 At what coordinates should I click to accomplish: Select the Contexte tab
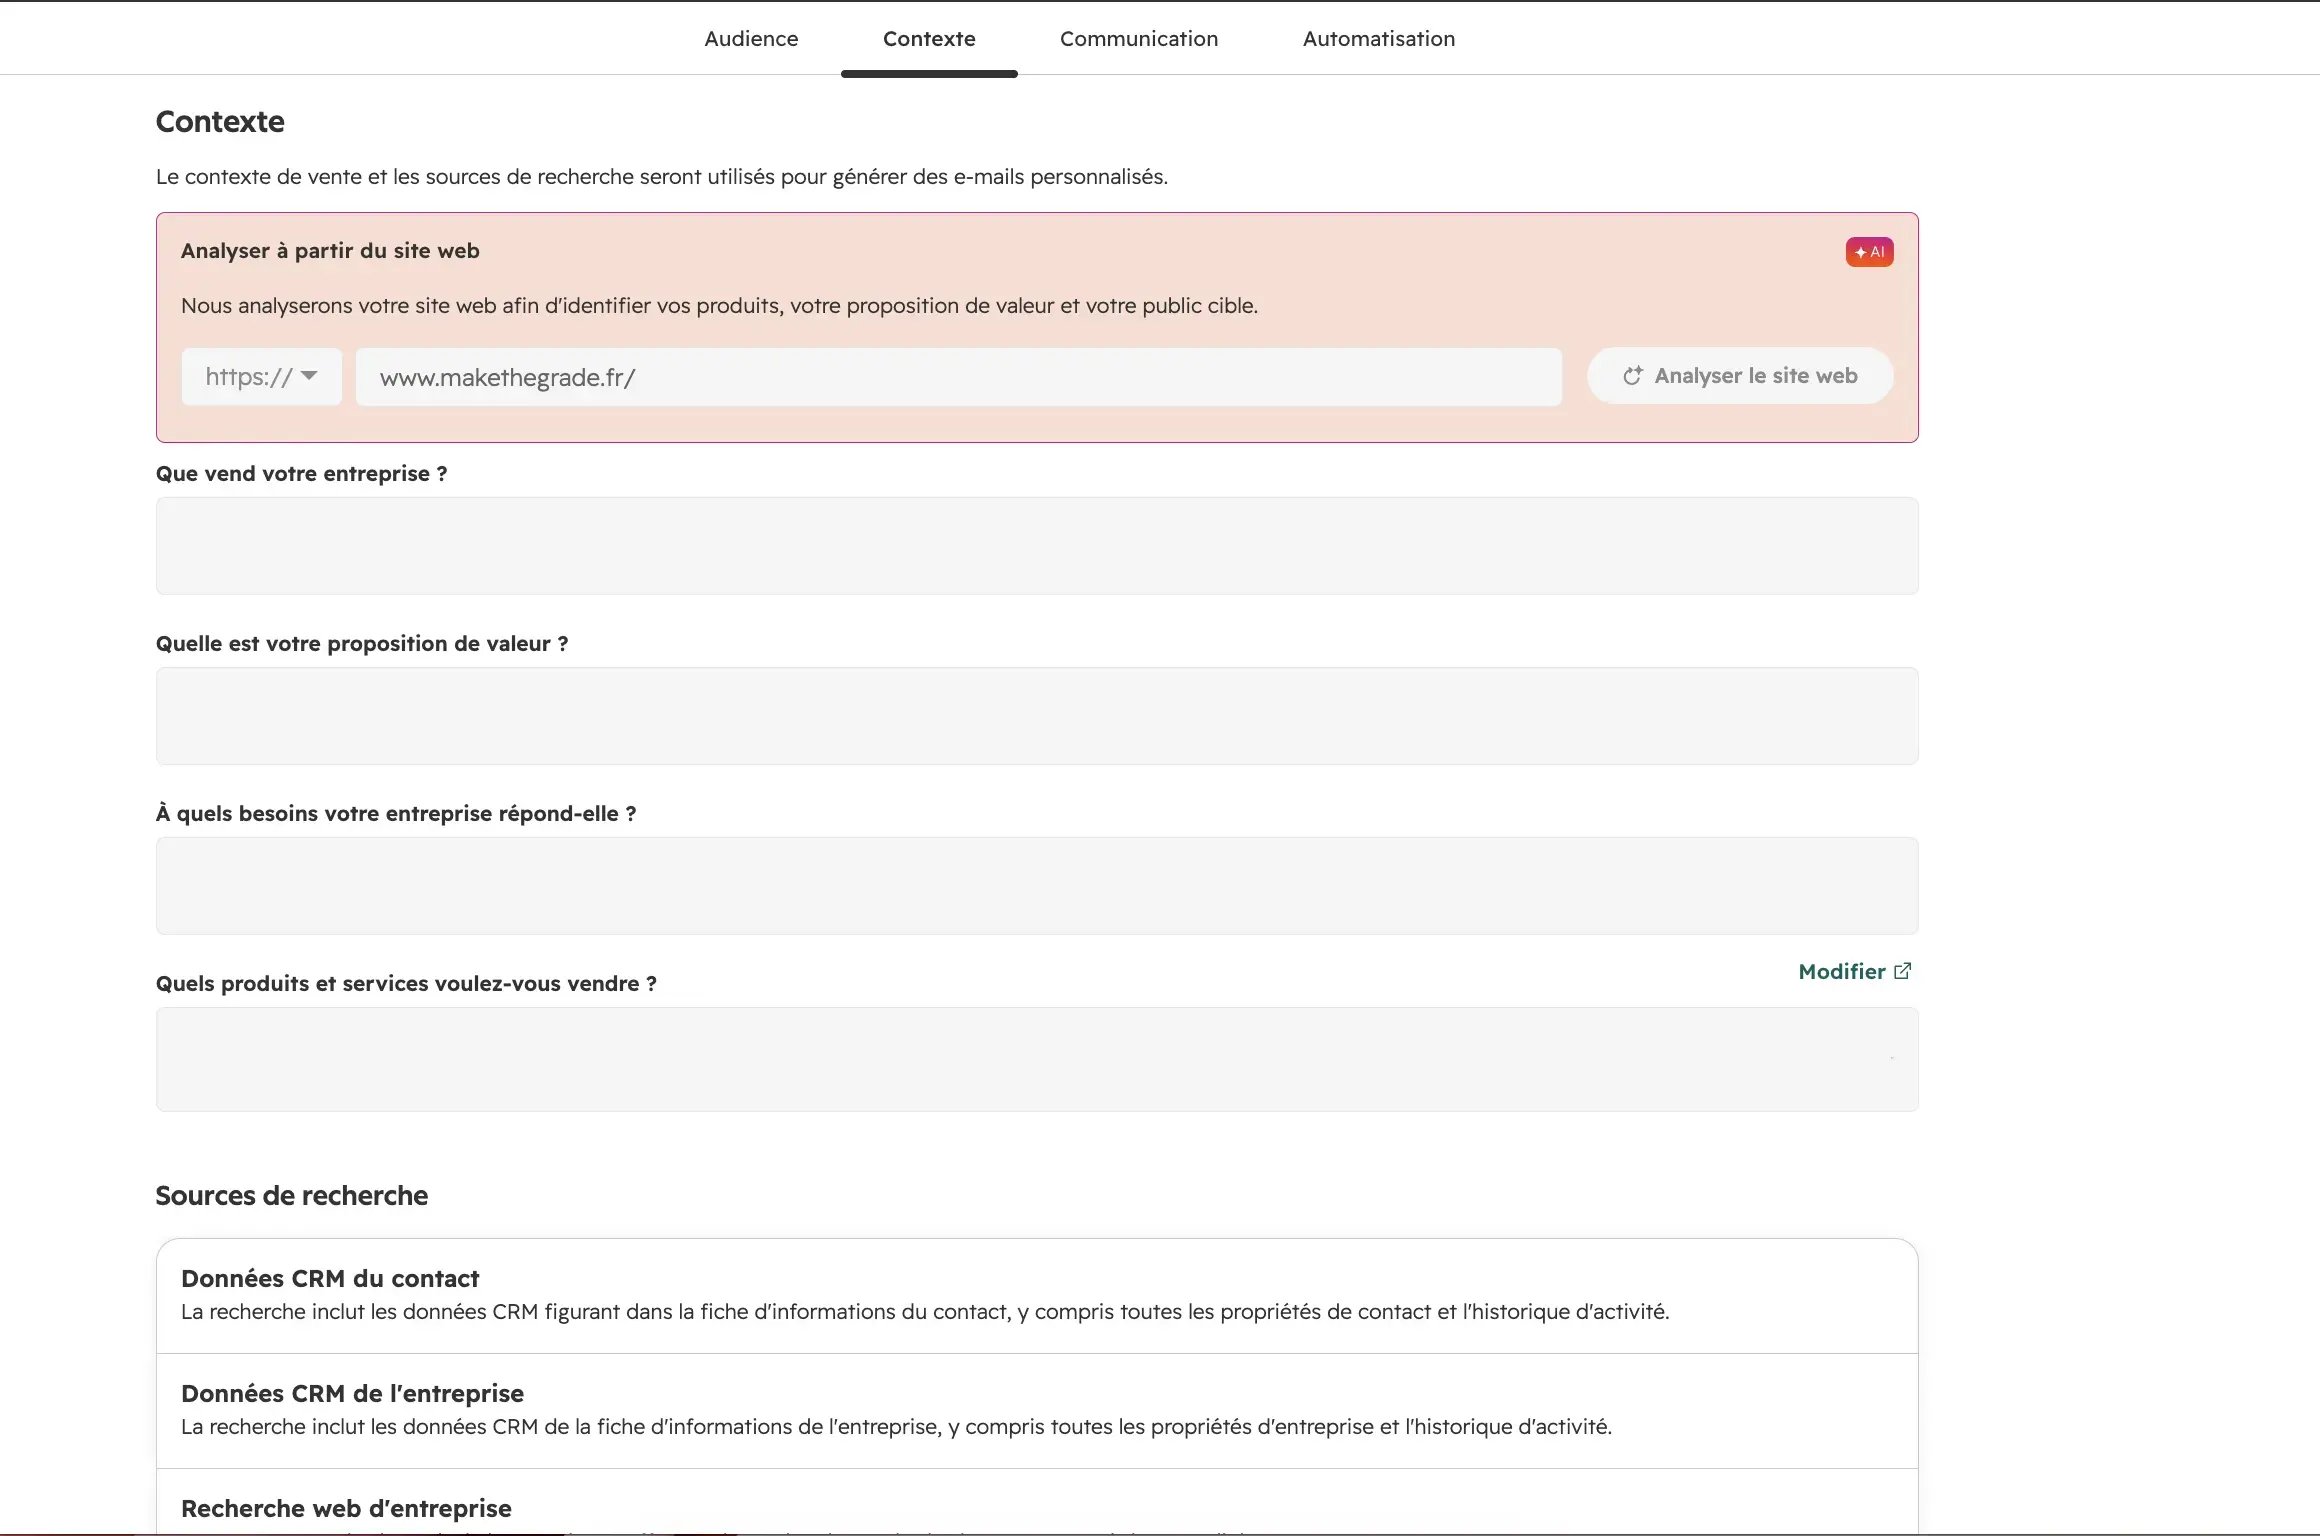929,39
